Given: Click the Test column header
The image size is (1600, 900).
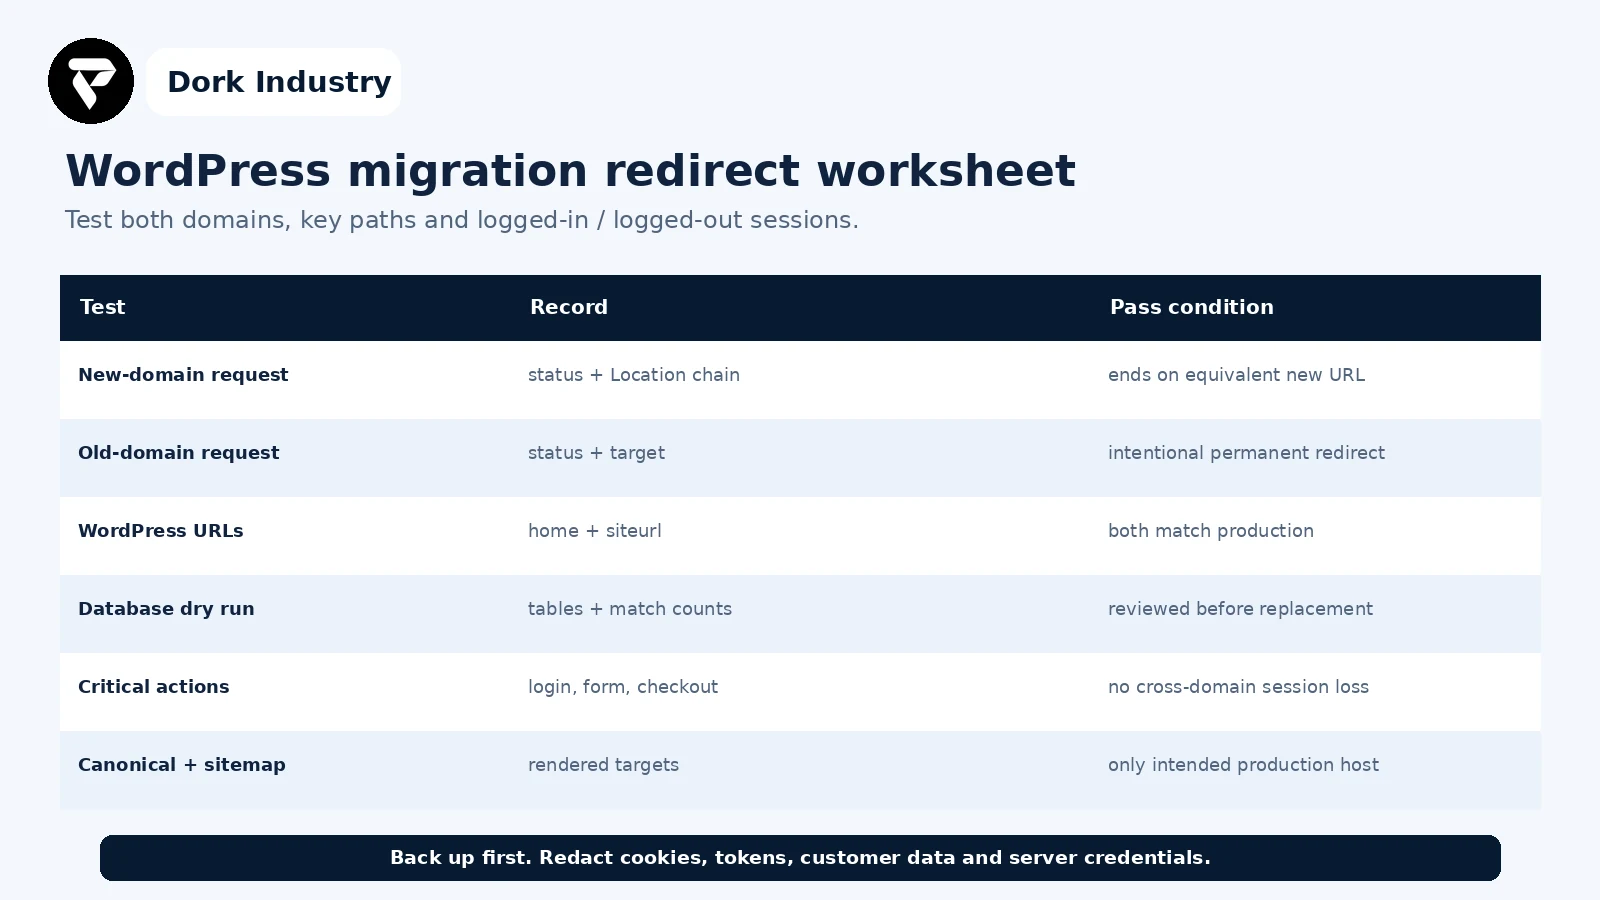Looking at the screenshot, I should click(102, 307).
